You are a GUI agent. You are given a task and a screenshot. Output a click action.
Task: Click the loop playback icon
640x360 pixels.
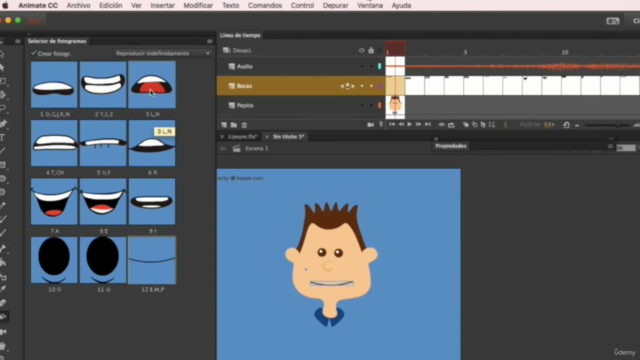click(451, 125)
